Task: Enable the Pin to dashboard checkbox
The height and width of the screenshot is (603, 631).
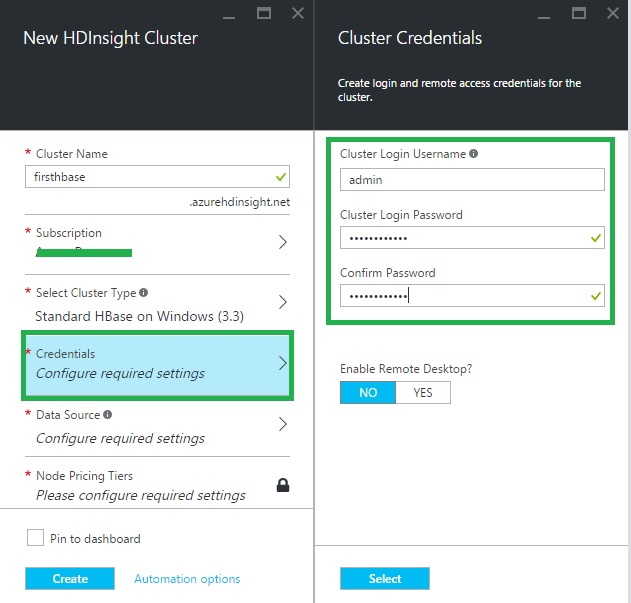Action: pyautogui.click(x=35, y=538)
